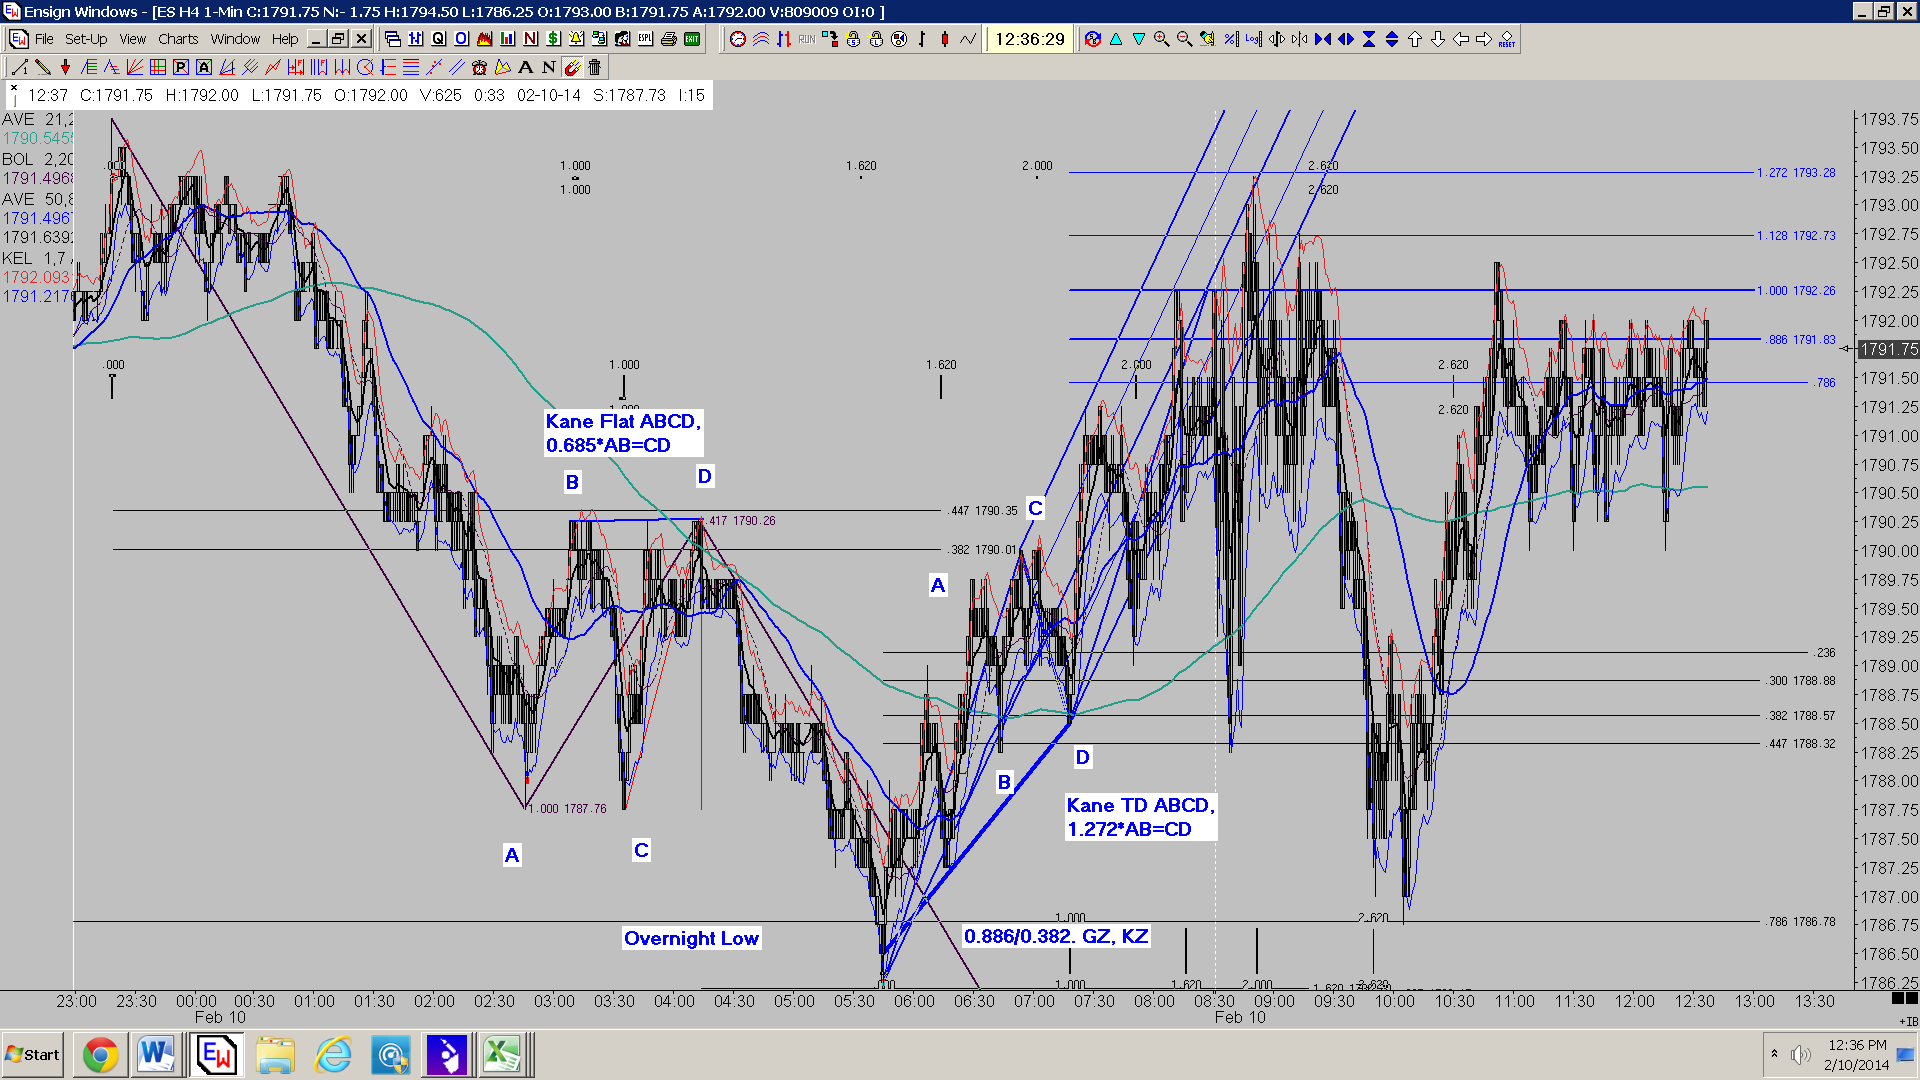The width and height of the screenshot is (1920, 1080).
Task: Toggle the percent scale button
Action: tap(1231, 39)
